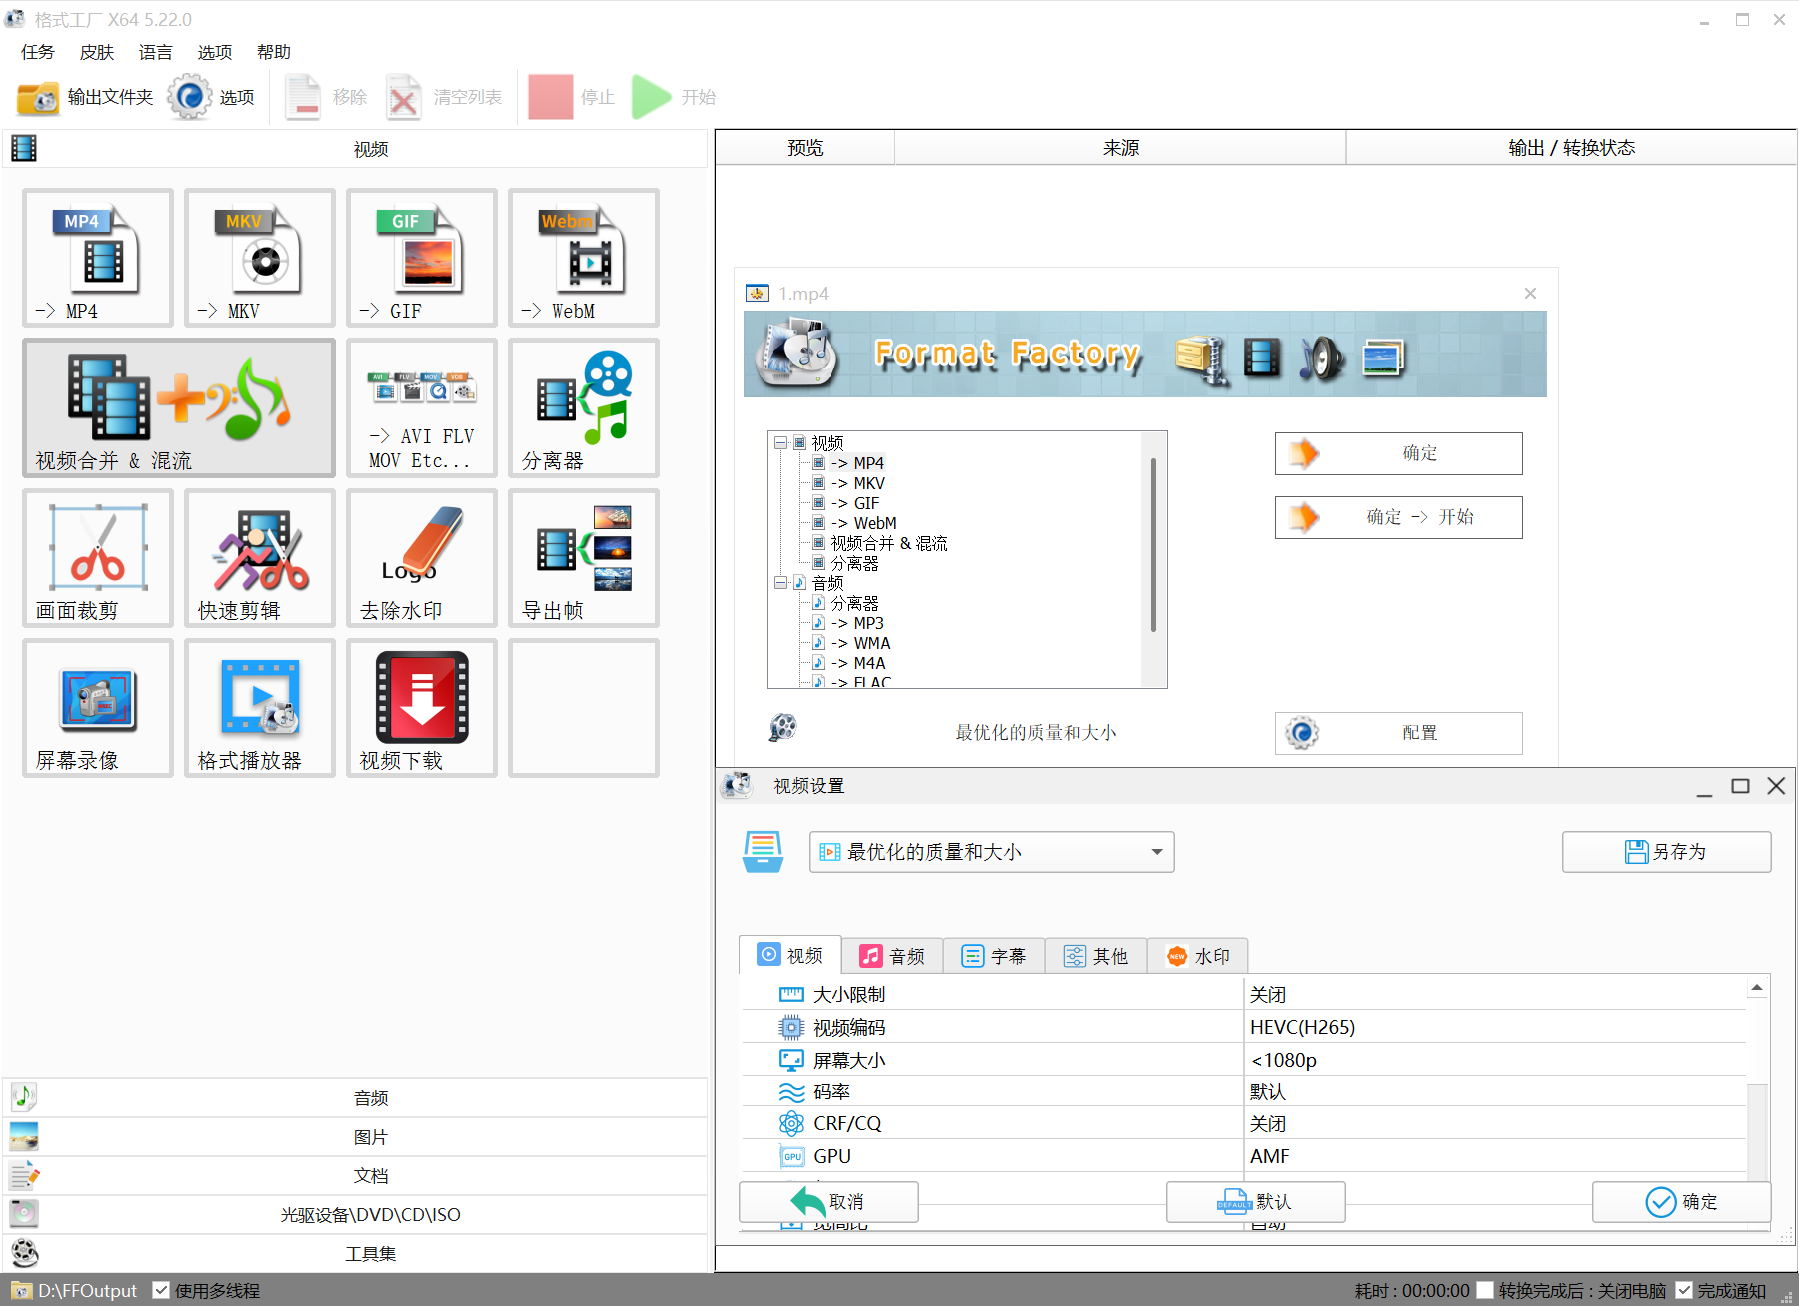Open the 皮肤 menu
This screenshot has width=1799, height=1306.
[97, 52]
